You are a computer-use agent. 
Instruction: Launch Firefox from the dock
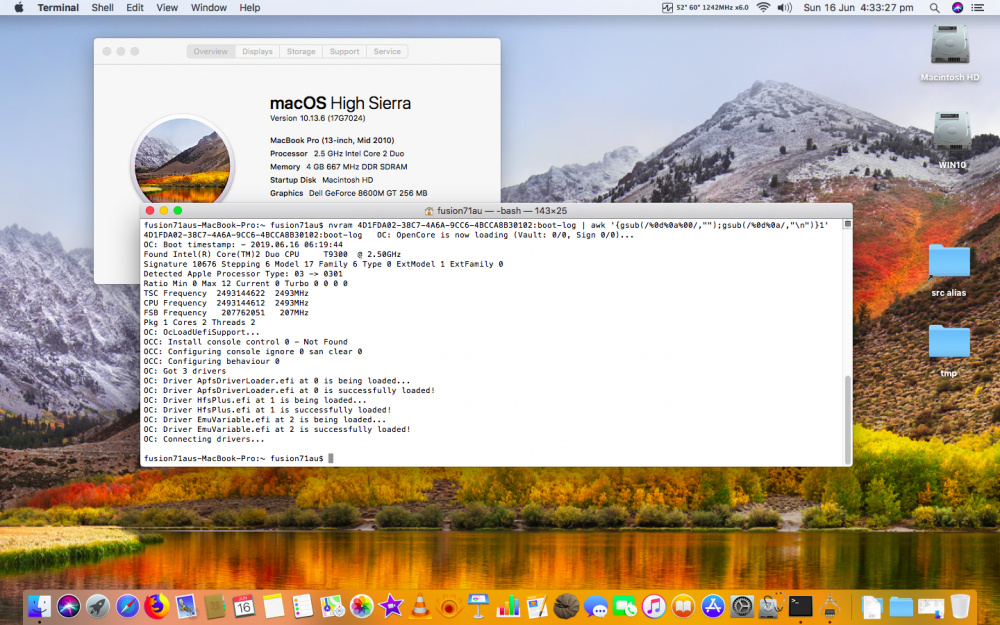click(156, 606)
